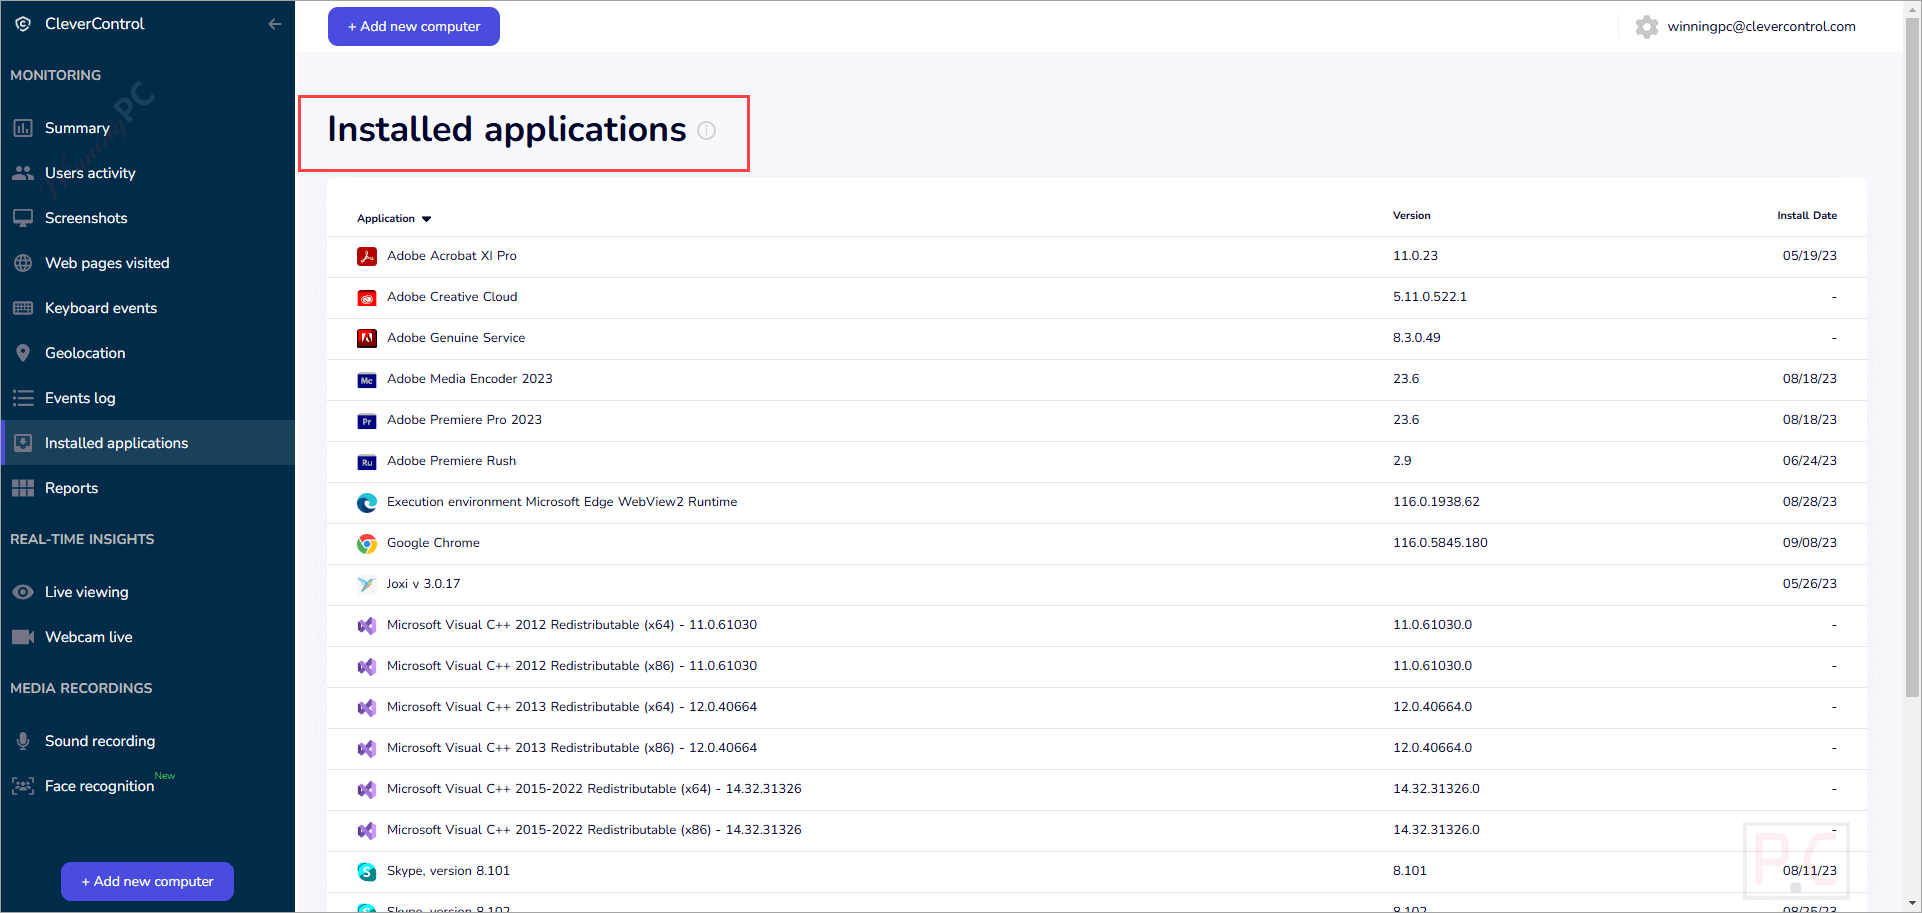Image resolution: width=1922 pixels, height=913 pixels.
Task: Open Live viewing
Action: (148, 592)
